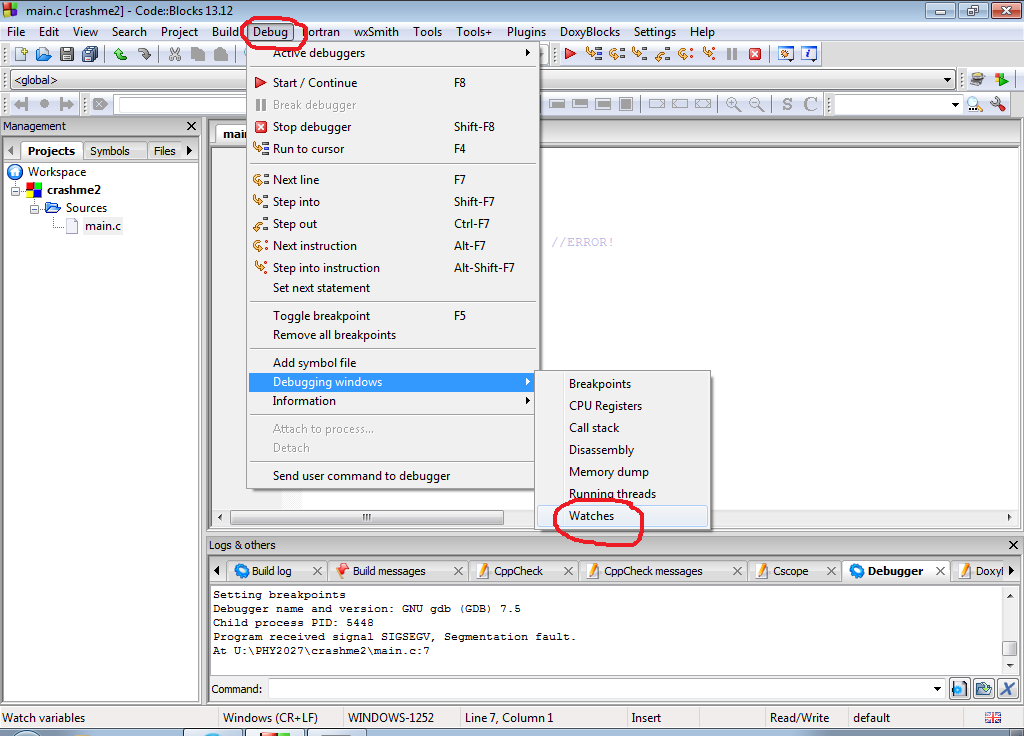Image resolution: width=1024 pixels, height=736 pixels.
Task: Toggle source view with the S icon
Action: point(787,104)
